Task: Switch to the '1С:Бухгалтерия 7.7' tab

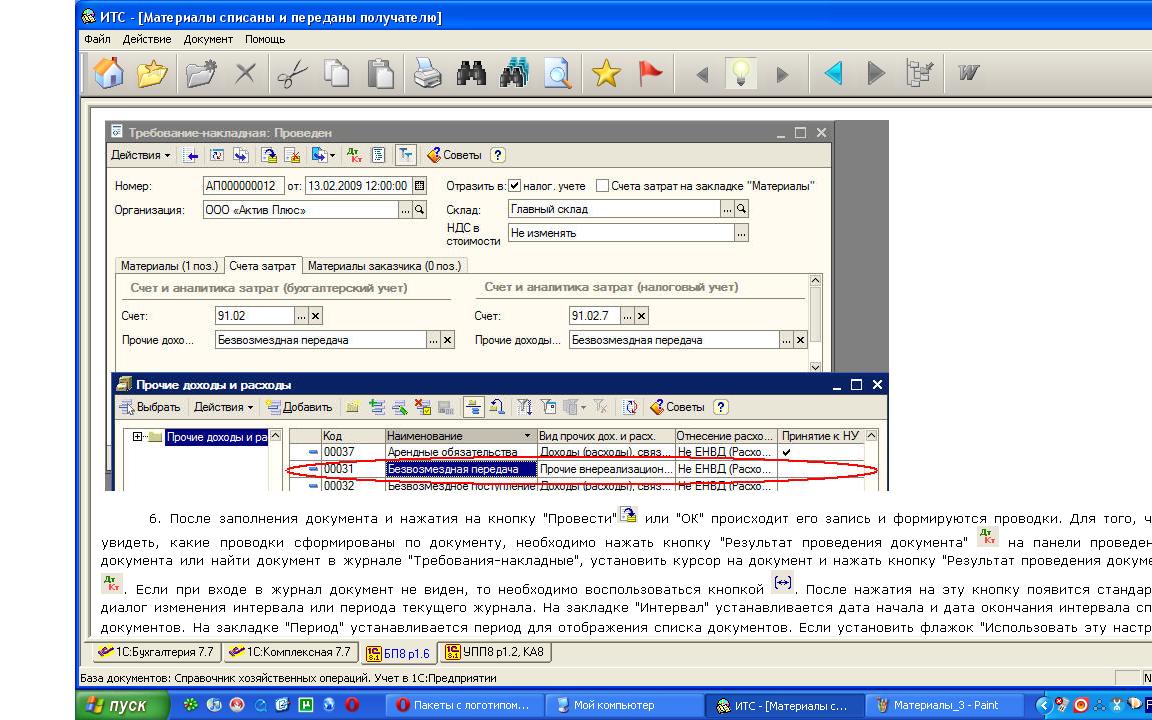Action: click(156, 652)
